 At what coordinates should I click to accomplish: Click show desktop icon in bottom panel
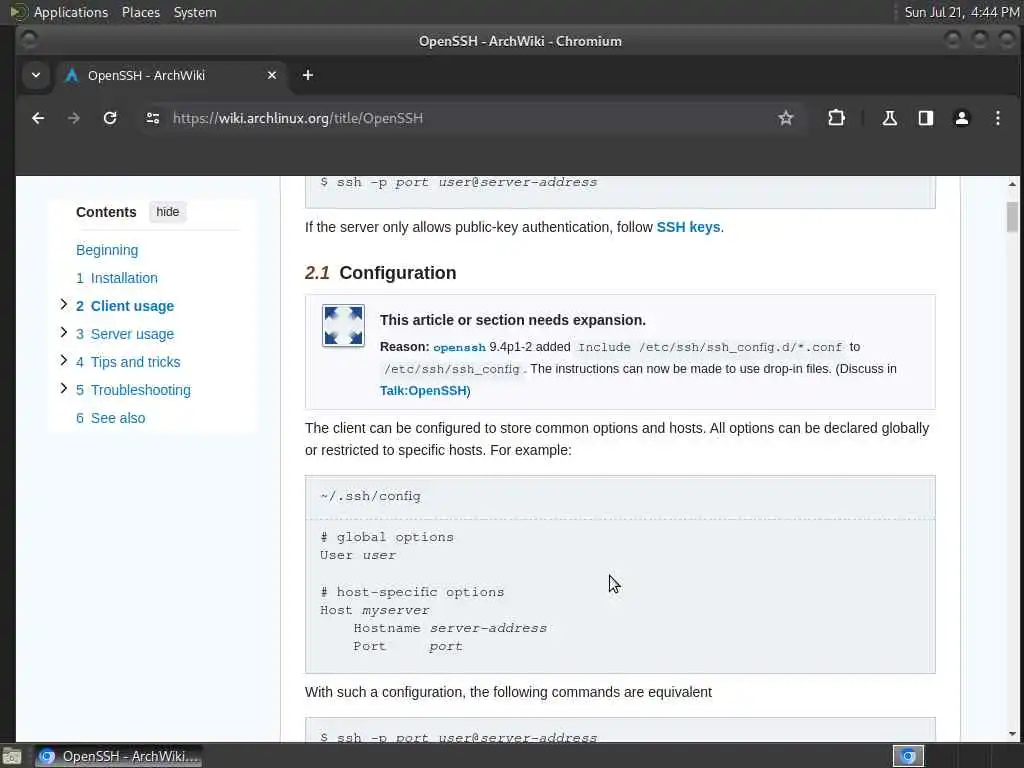coord(11,757)
